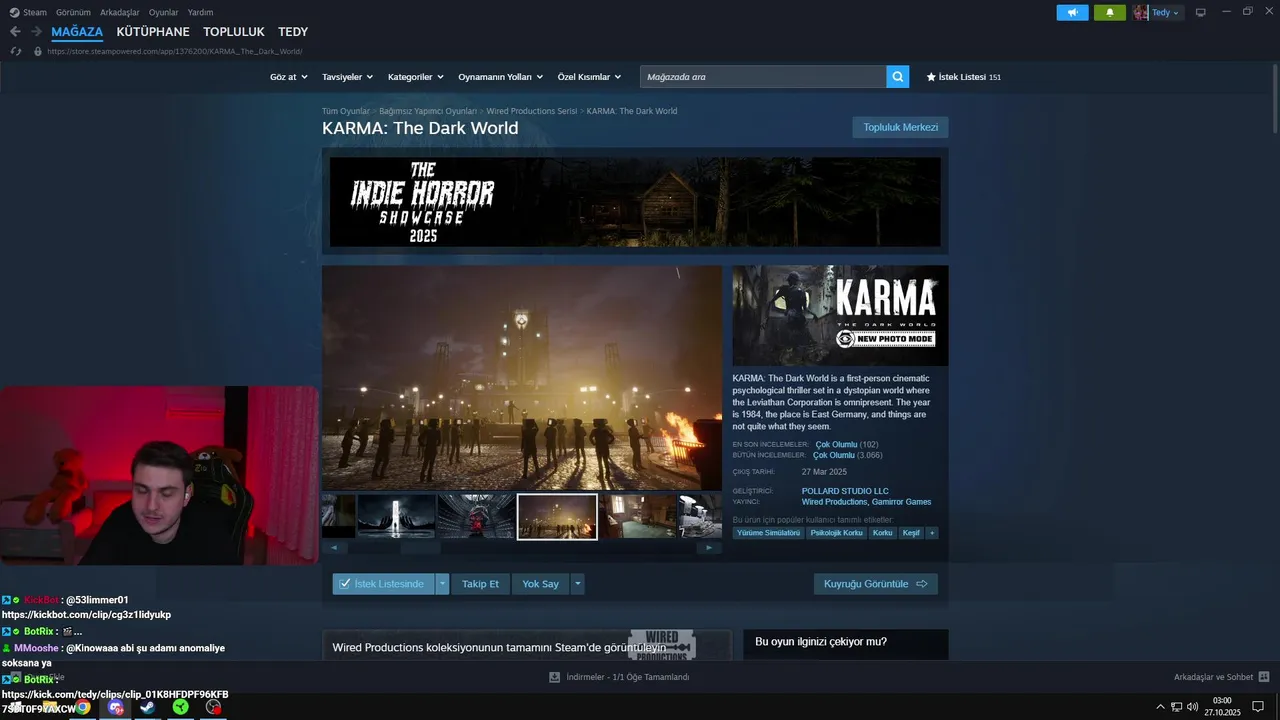Click the Yok Say button
This screenshot has height=720, width=1280.
point(540,584)
